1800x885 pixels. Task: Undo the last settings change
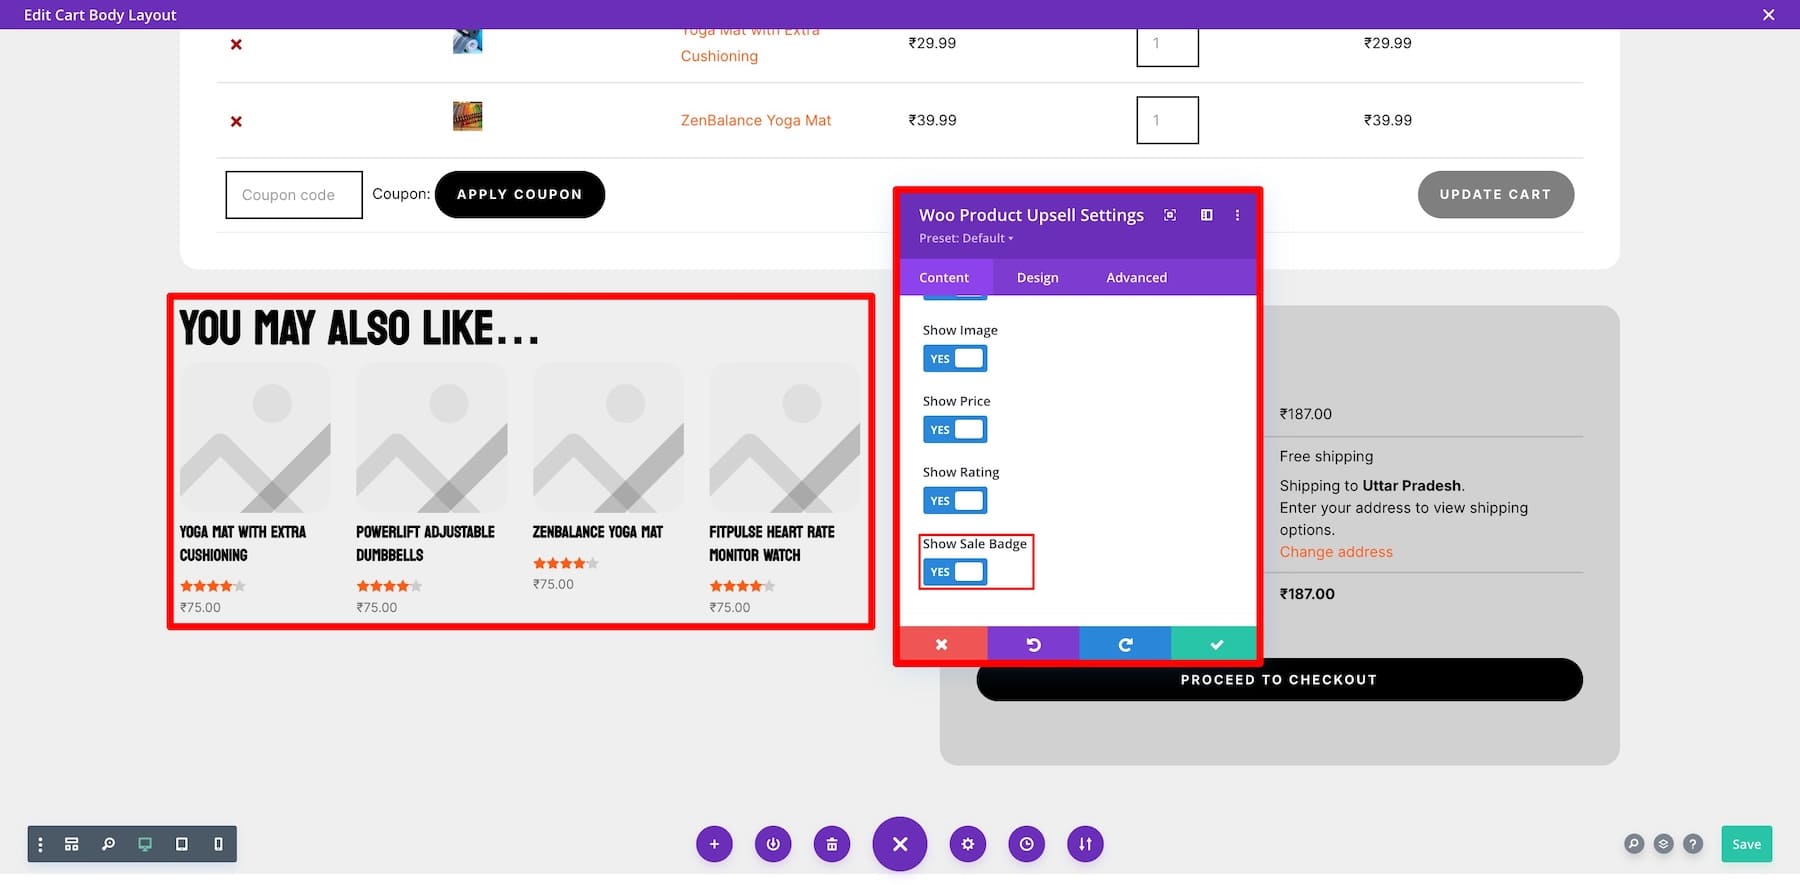coord(1033,644)
